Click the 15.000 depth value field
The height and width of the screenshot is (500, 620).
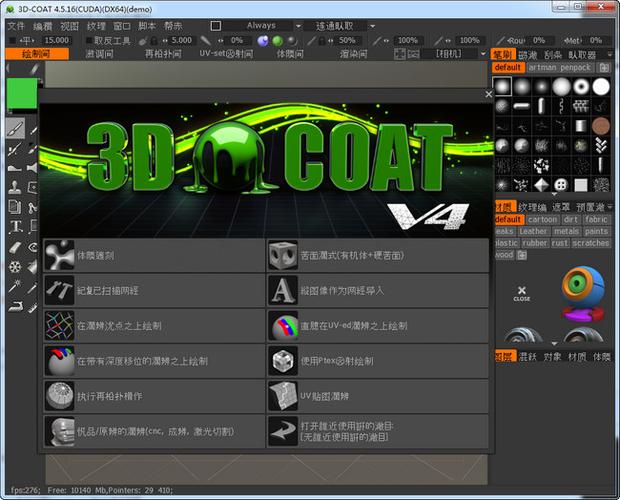pos(57,40)
